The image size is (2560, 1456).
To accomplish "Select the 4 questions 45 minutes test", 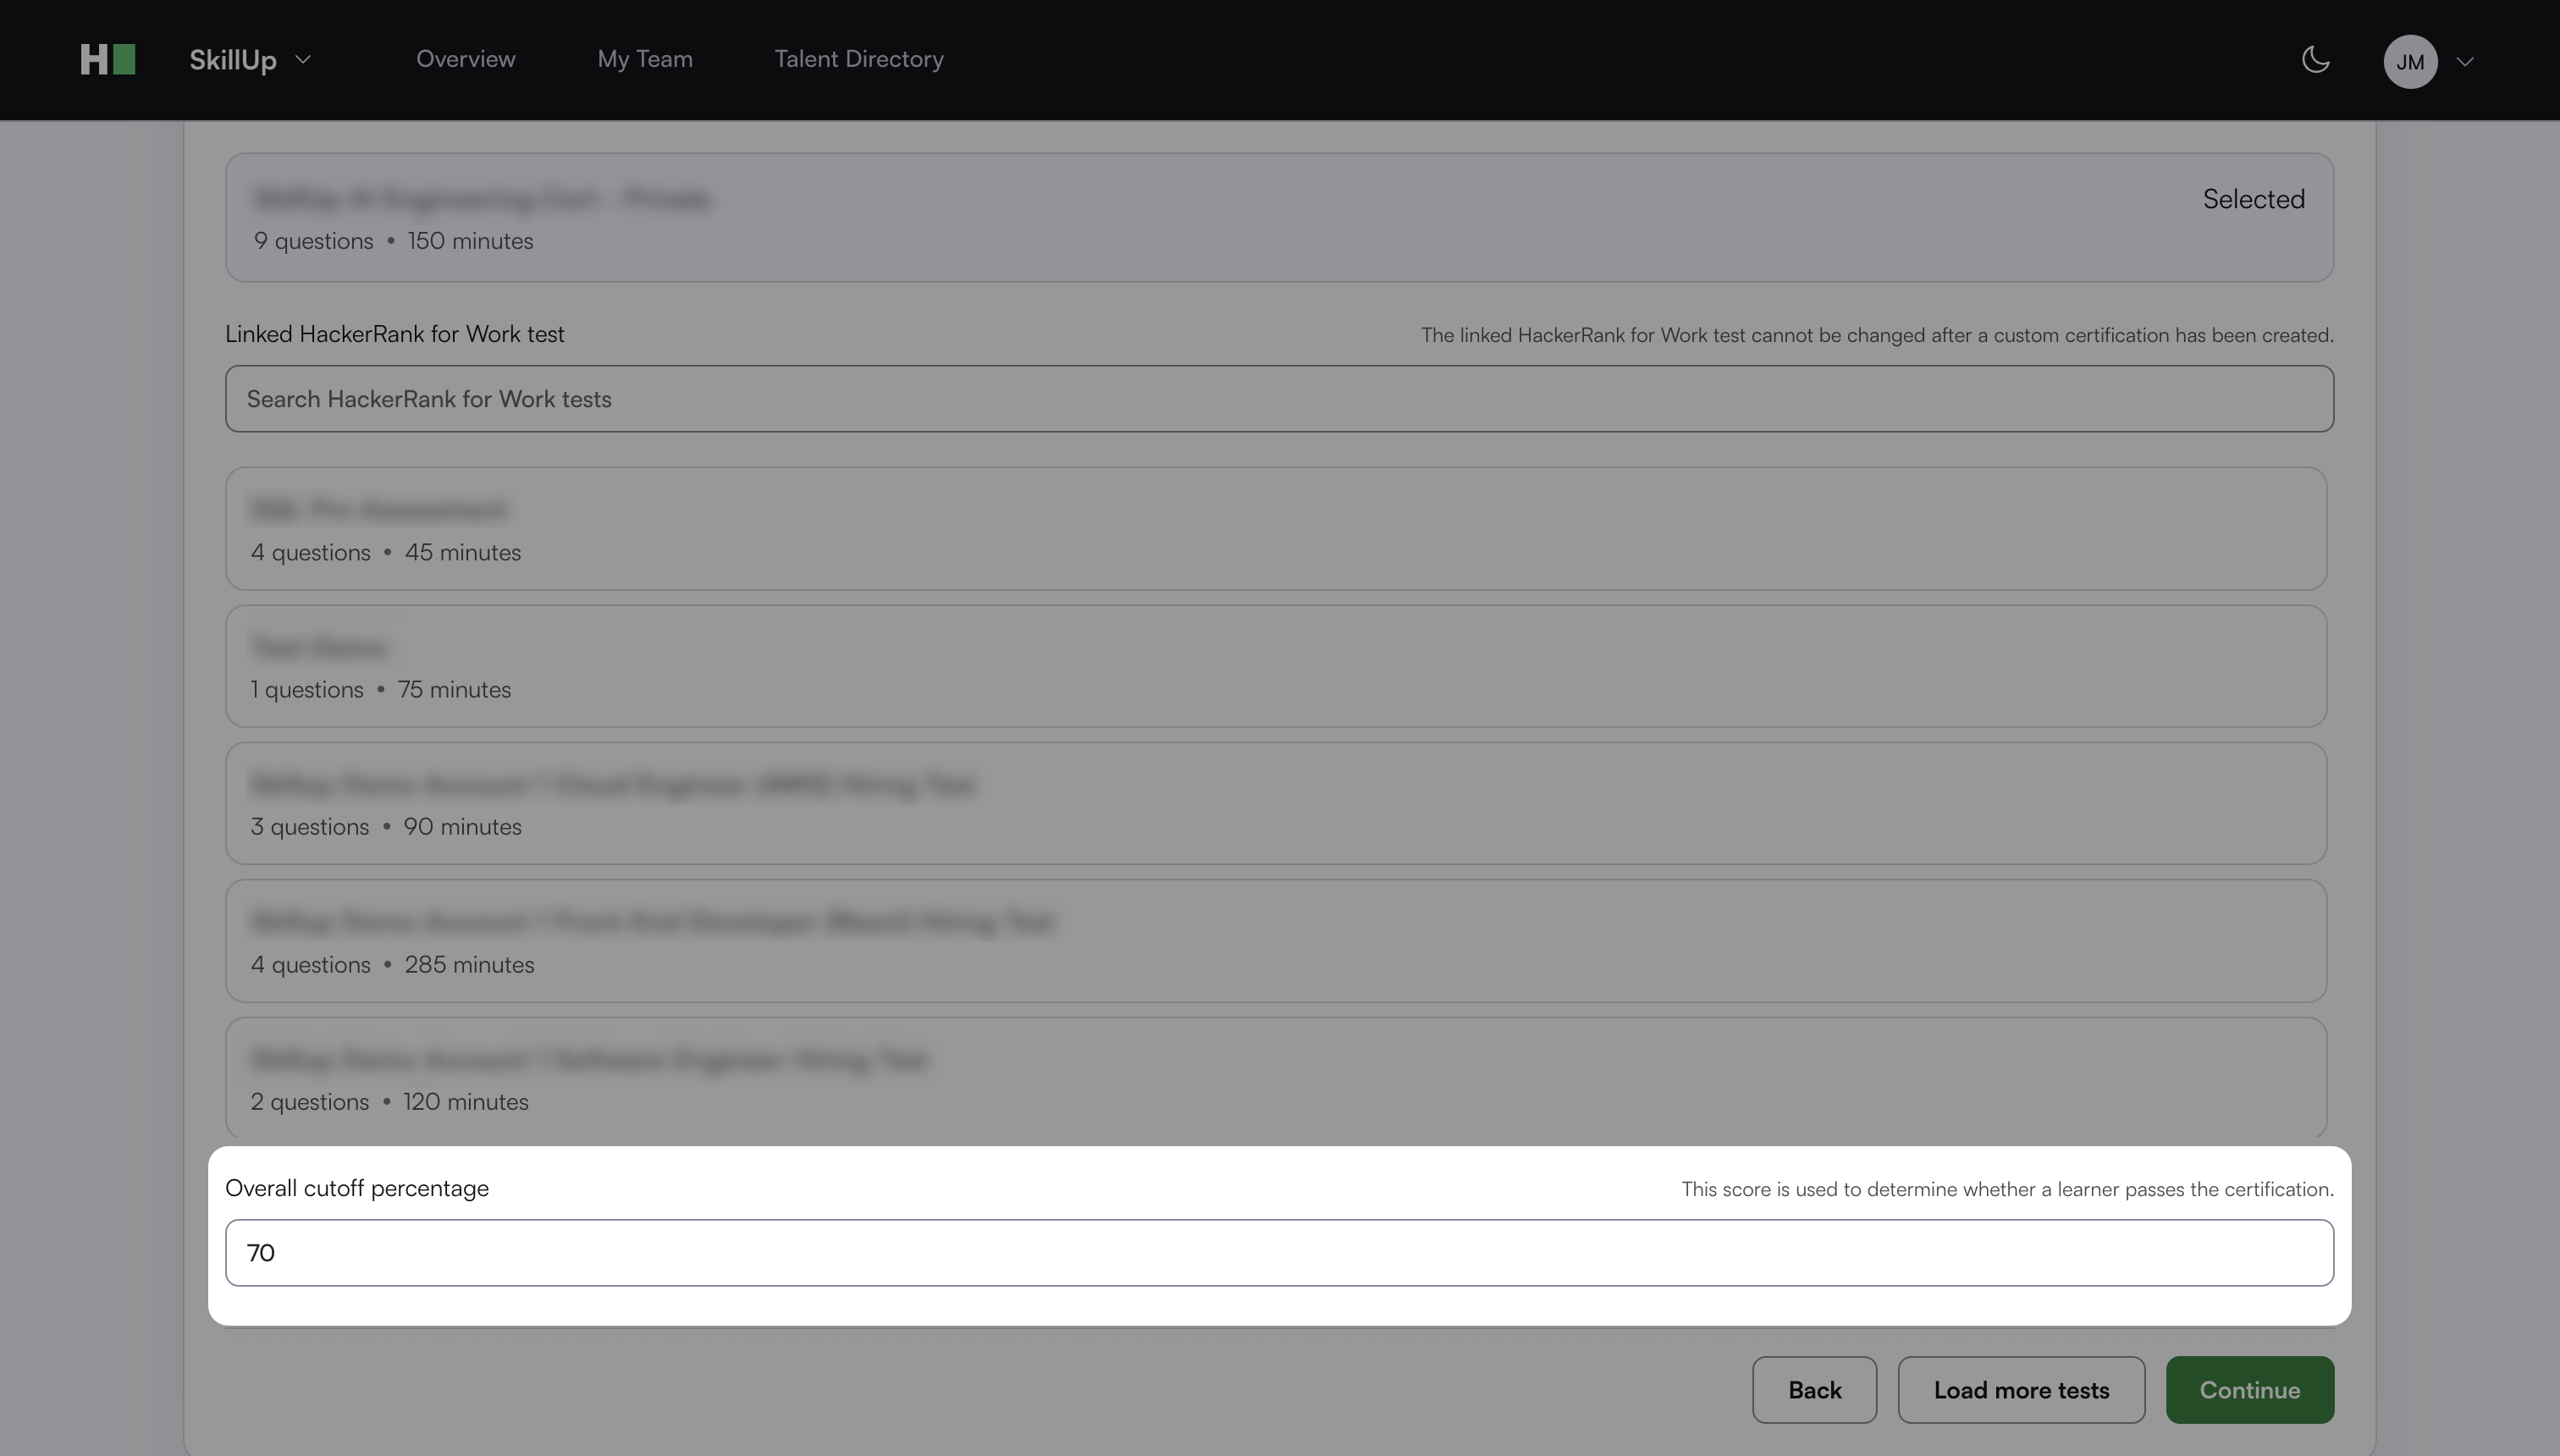I will point(1275,529).
